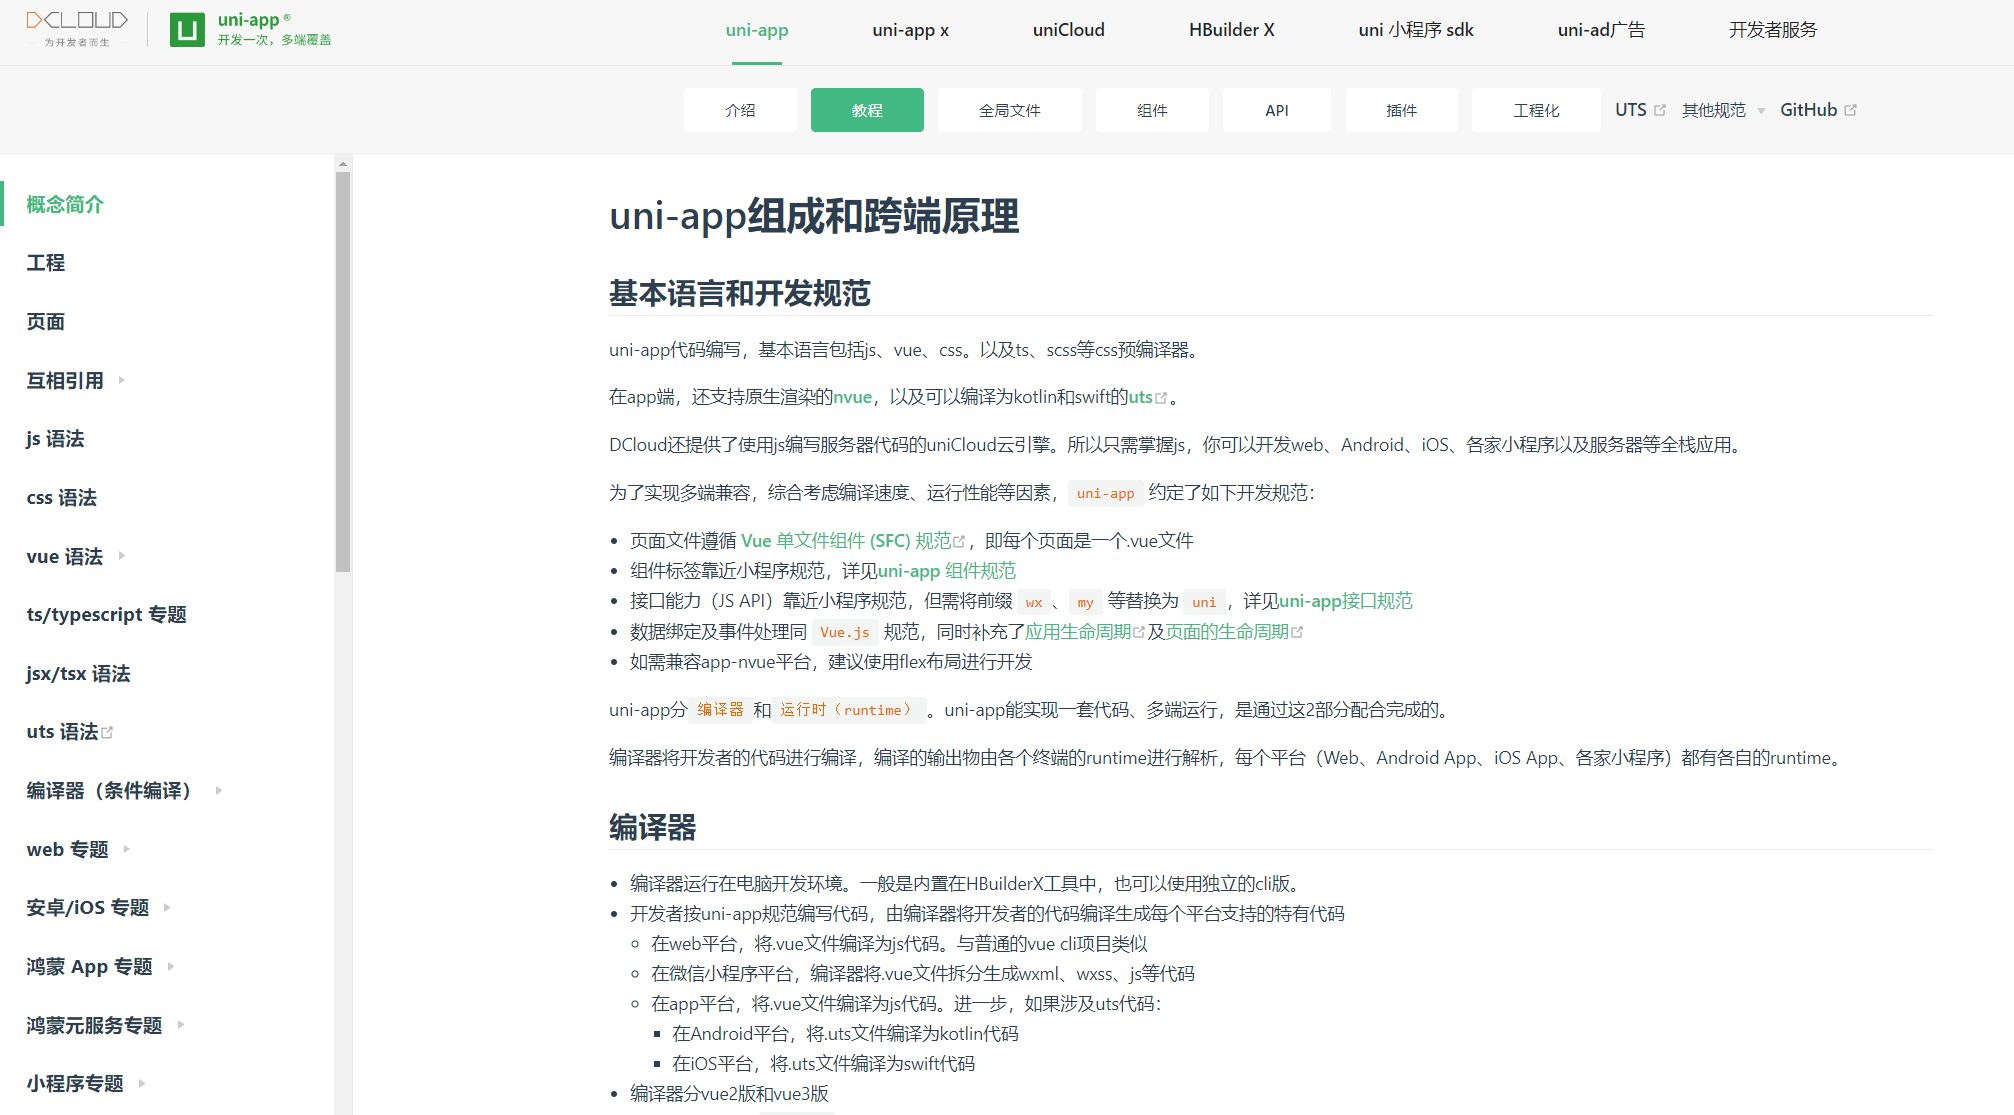Click the Vue.js inline code tag
The height and width of the screenshot is (1115, 2014).
[x=845, y=632]
